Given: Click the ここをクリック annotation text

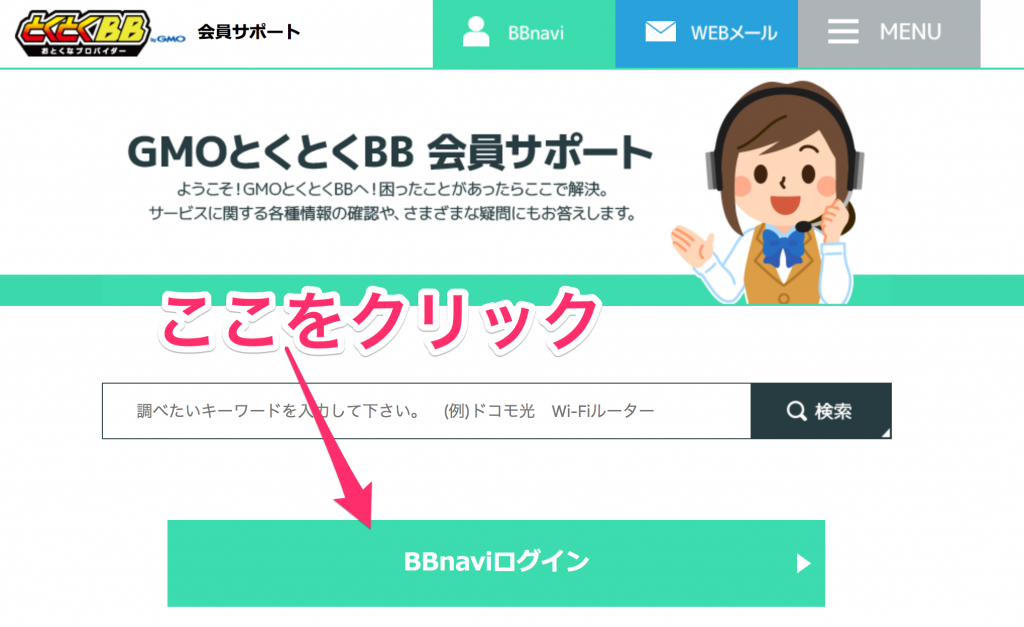Looking at the screenshot, I should [x=379, y=320].
